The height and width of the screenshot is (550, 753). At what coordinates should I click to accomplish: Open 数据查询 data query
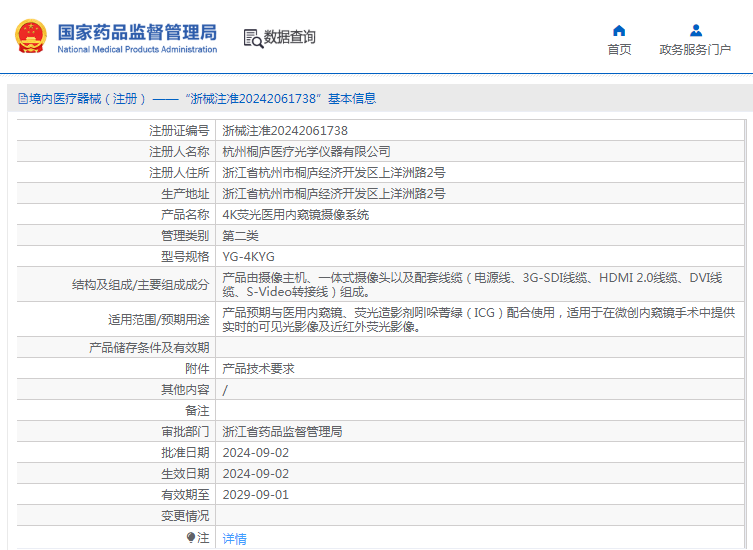pos(290,37)
